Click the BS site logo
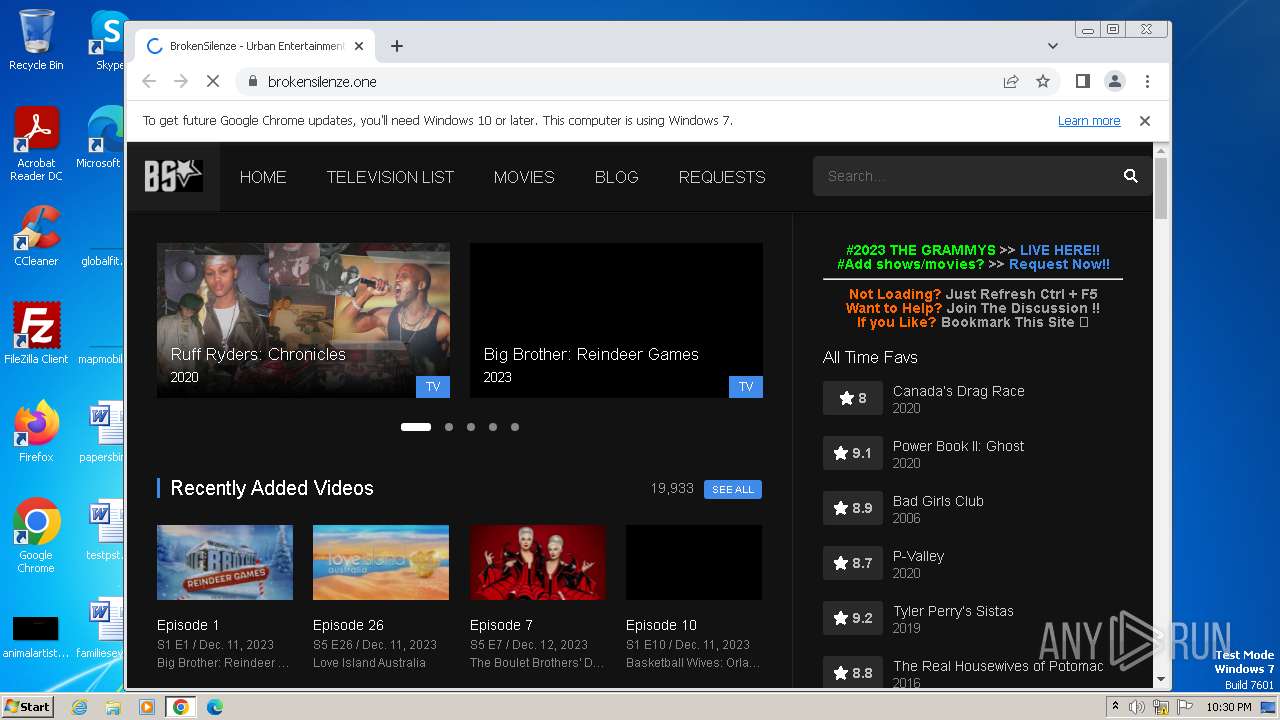This screenshot has width=1280, height=720. coord(173,176)
